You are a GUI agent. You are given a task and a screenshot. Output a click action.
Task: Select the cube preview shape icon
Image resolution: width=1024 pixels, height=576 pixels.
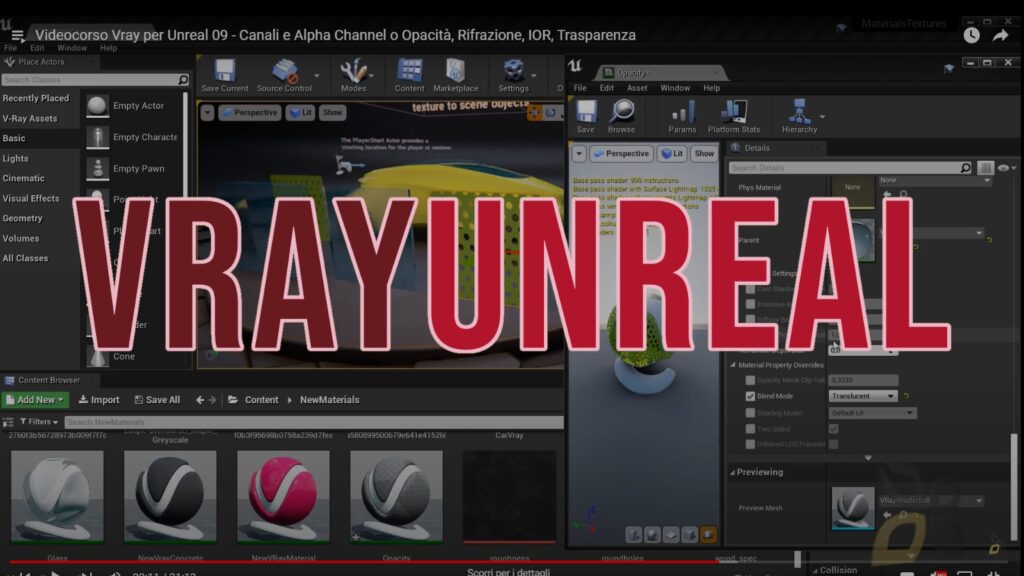point(690,536)
